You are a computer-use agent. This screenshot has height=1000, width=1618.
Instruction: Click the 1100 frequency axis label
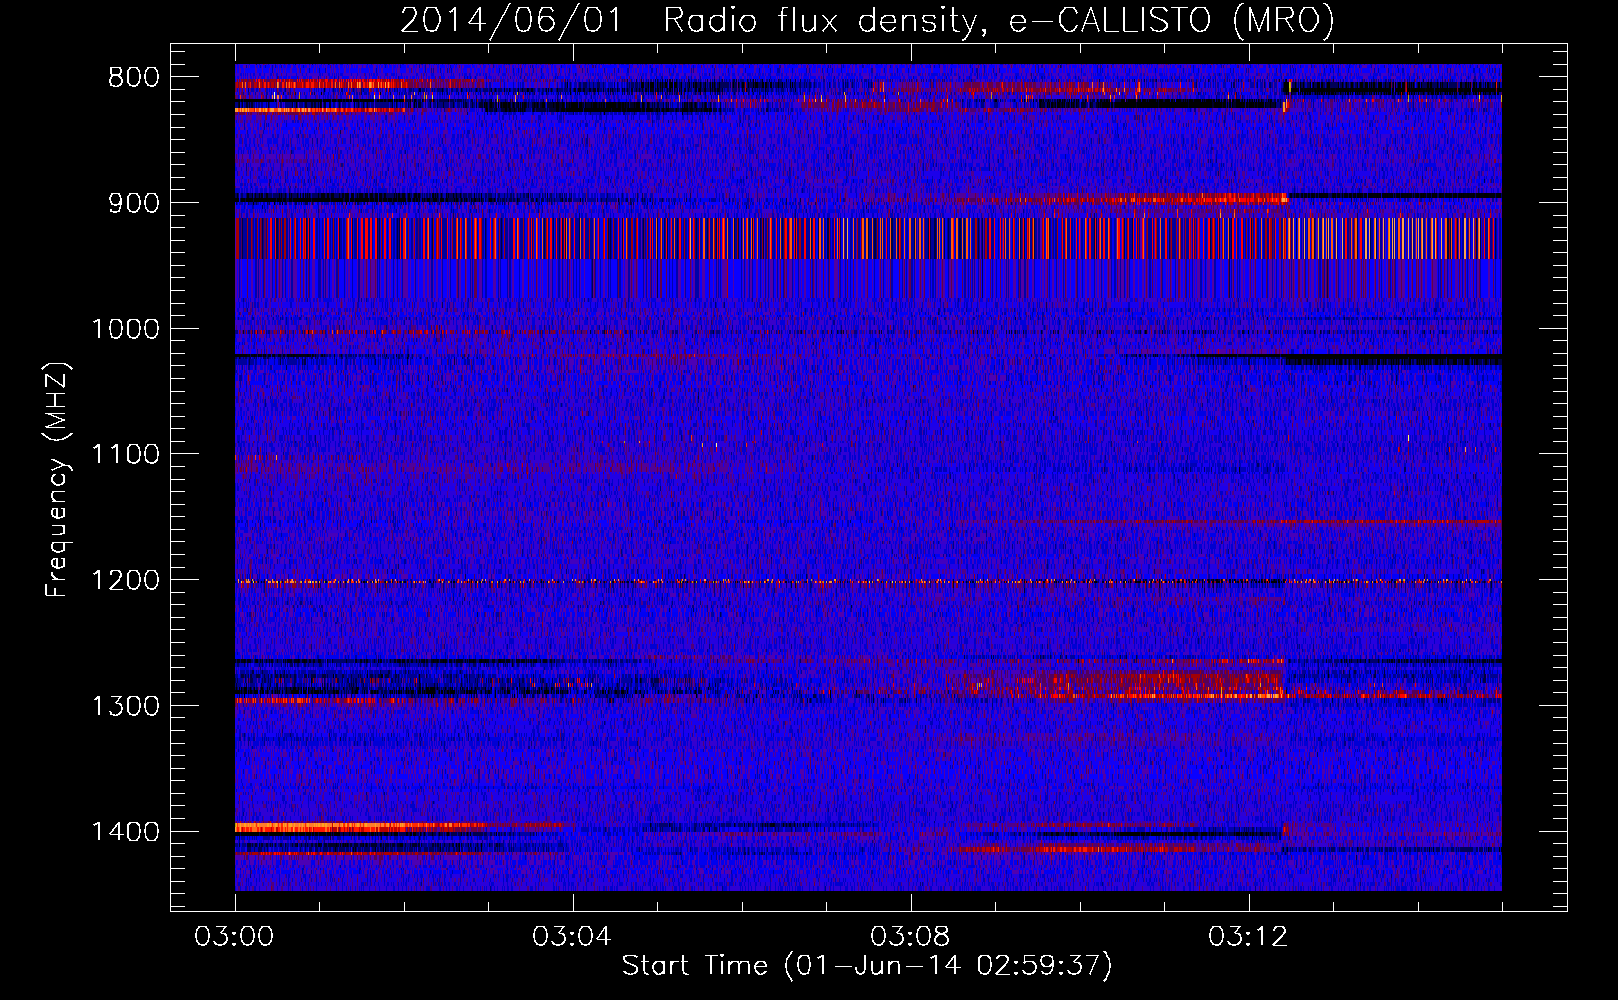tap(125, 455)
